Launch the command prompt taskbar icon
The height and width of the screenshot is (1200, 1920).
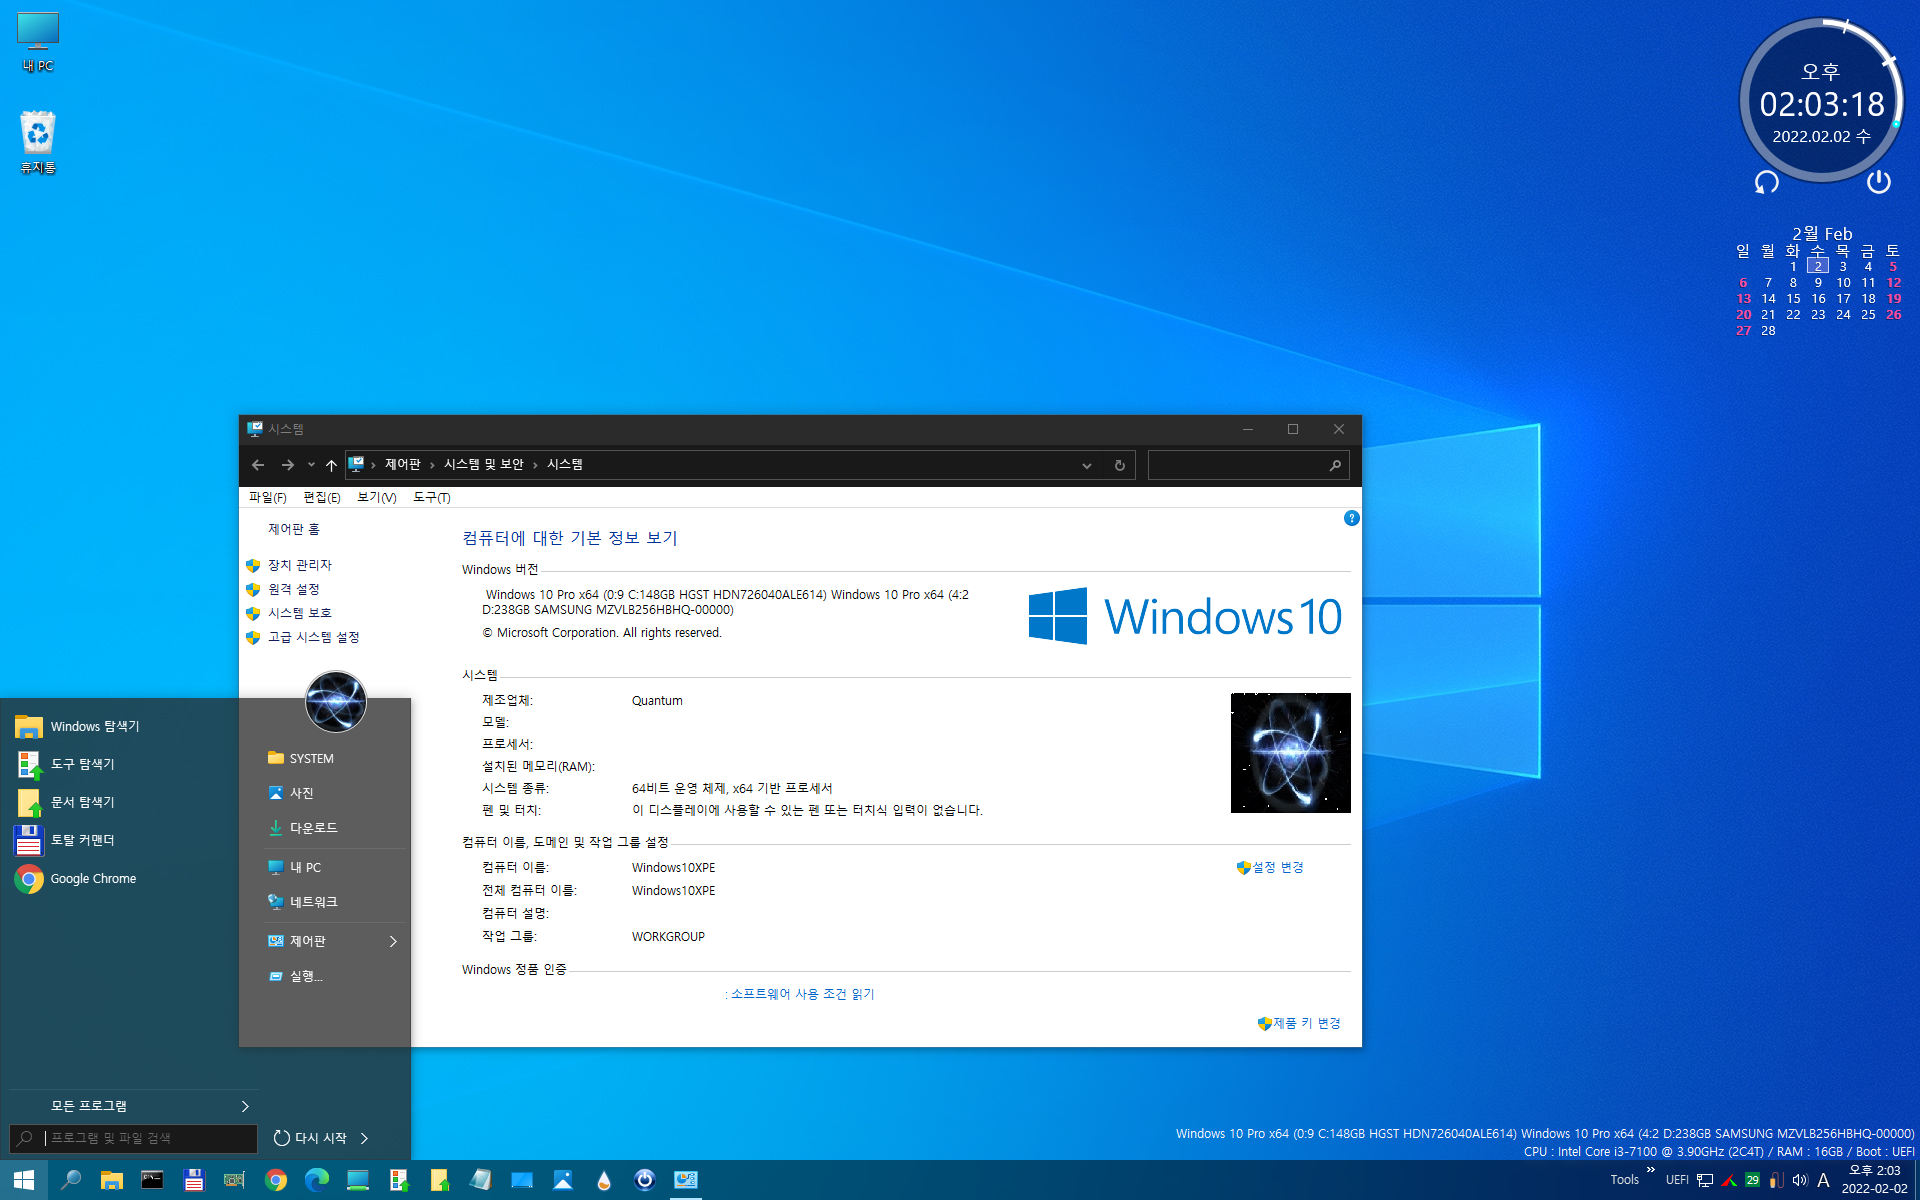(x=152, y=1180)
